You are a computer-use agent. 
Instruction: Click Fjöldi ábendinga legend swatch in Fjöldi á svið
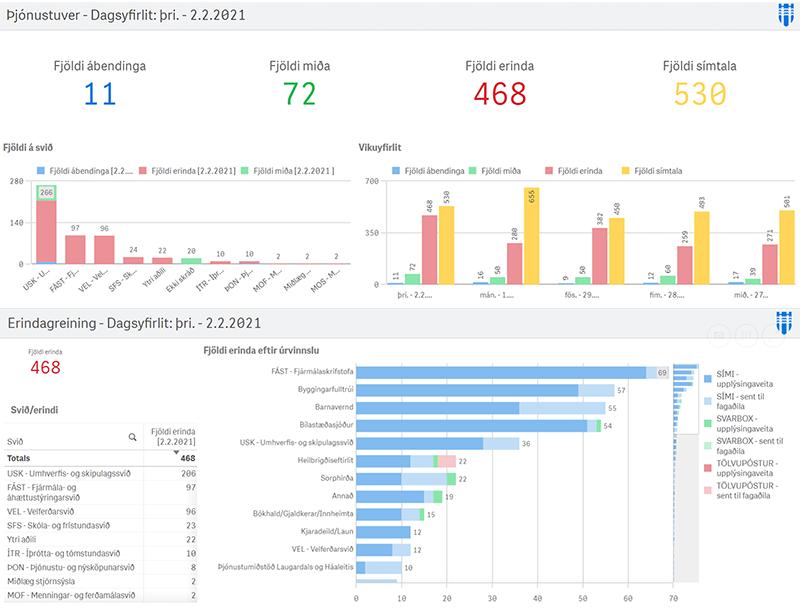[x=41, y=171]
